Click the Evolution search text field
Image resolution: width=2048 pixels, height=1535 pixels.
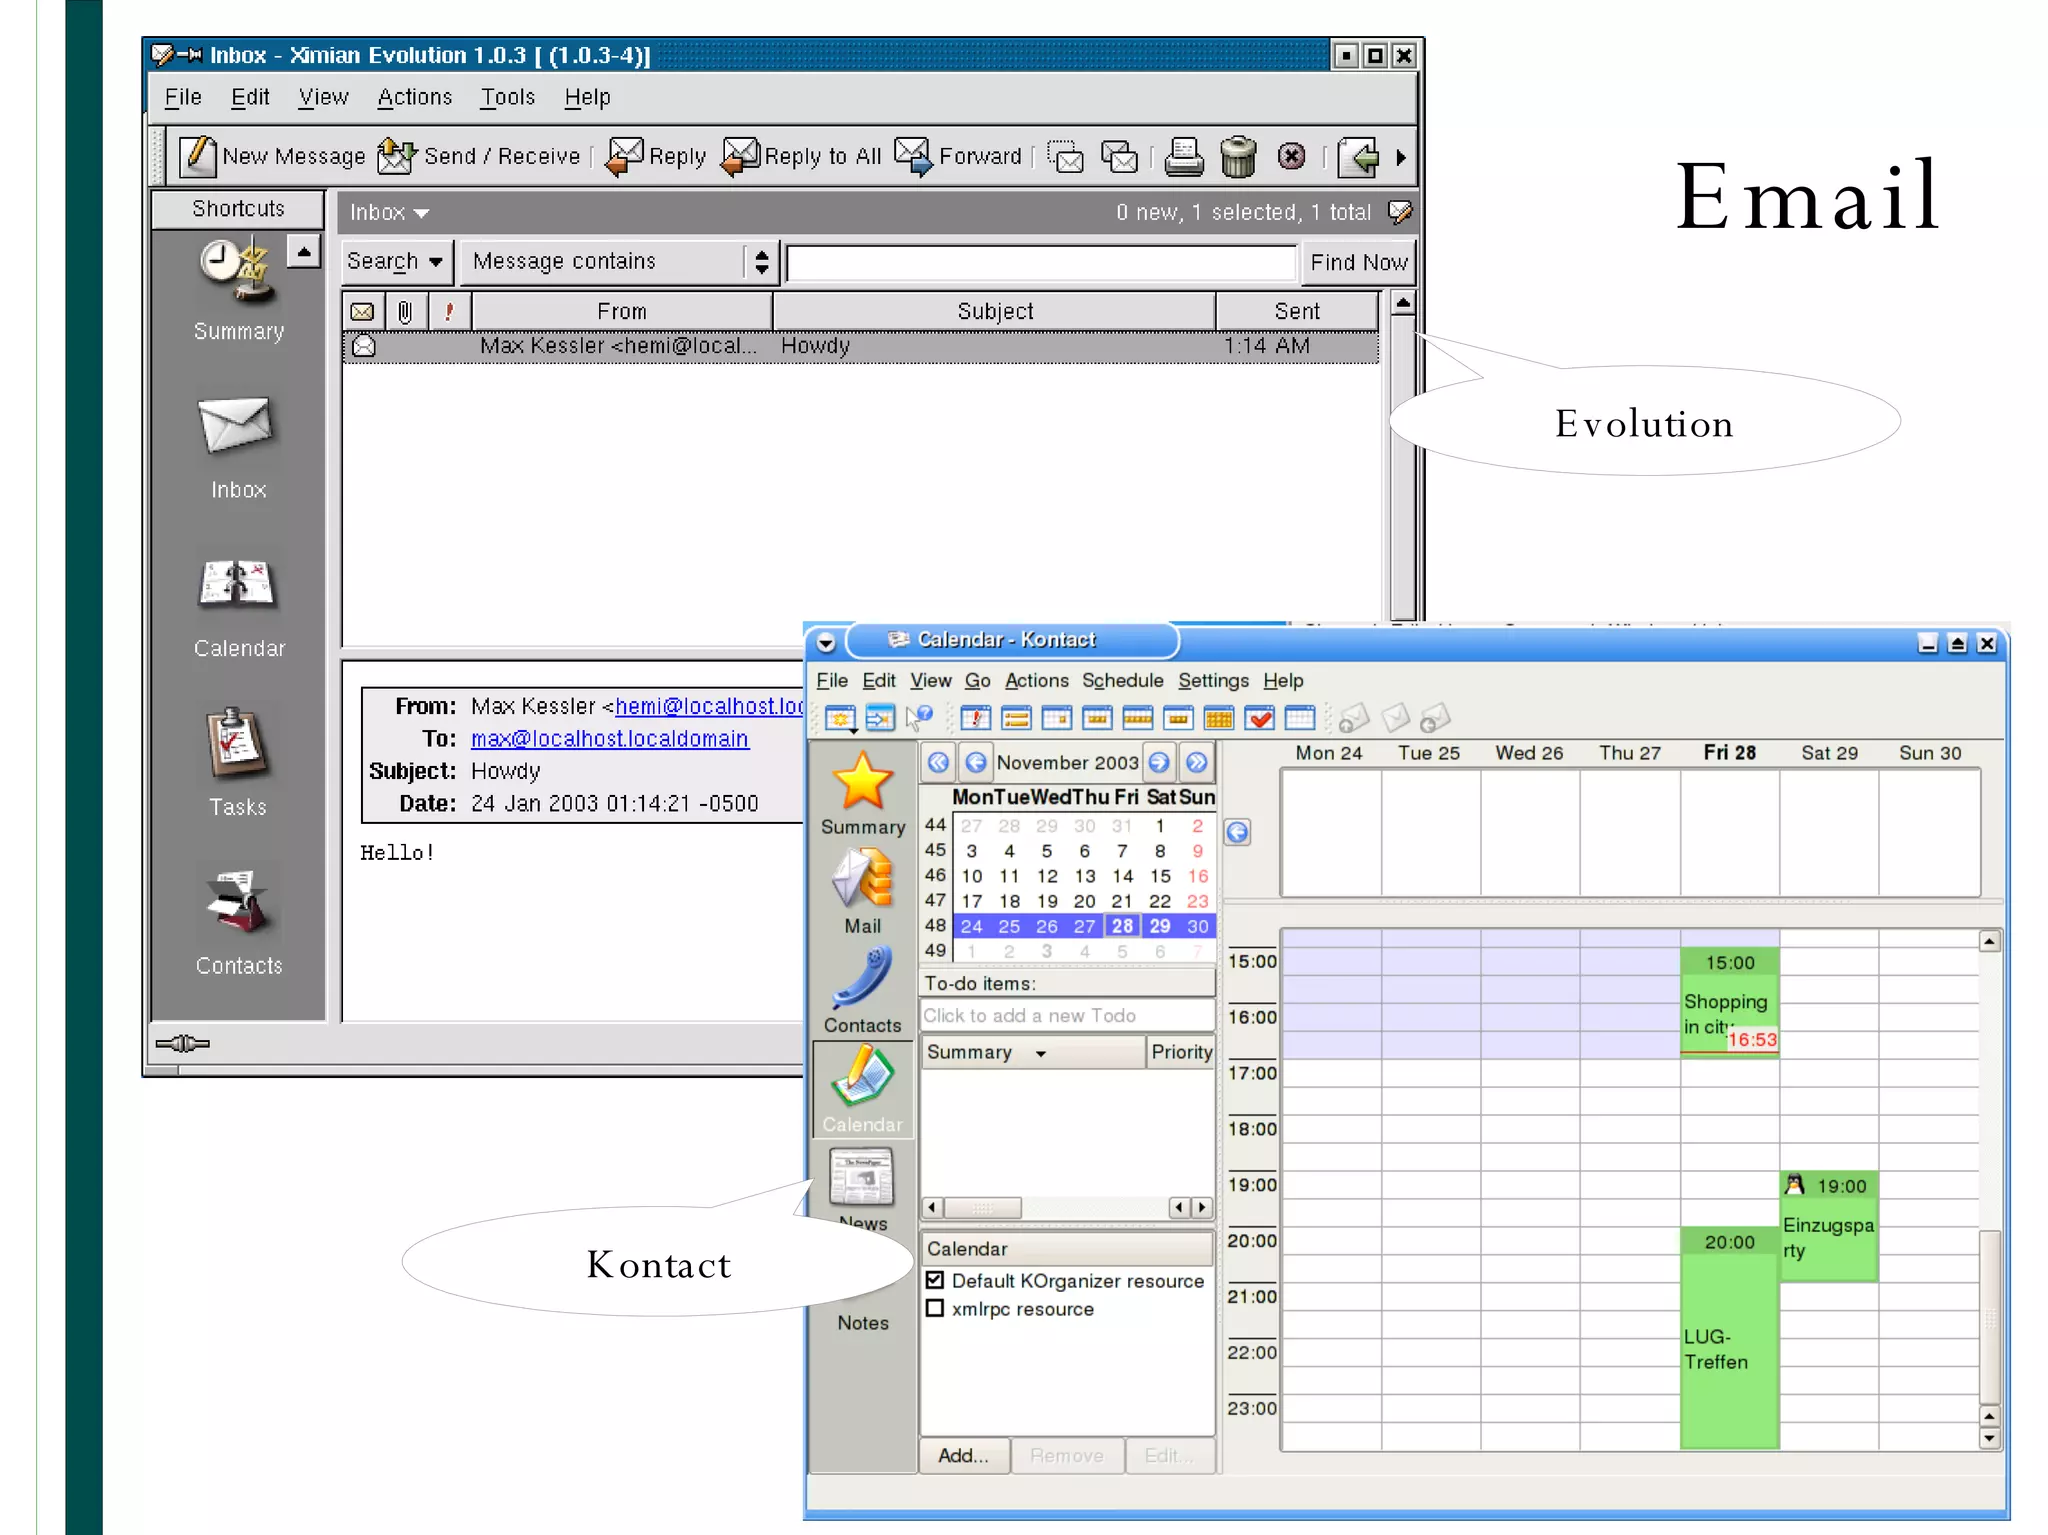(1041, 263)
